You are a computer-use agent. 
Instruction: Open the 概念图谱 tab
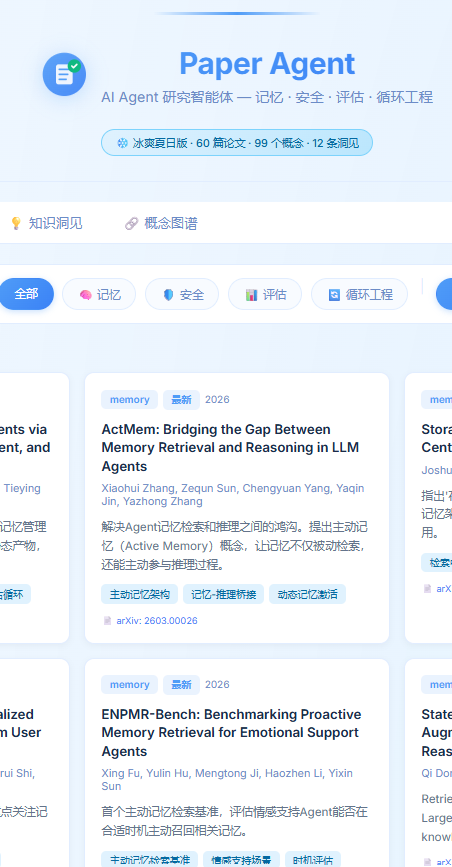161,223
